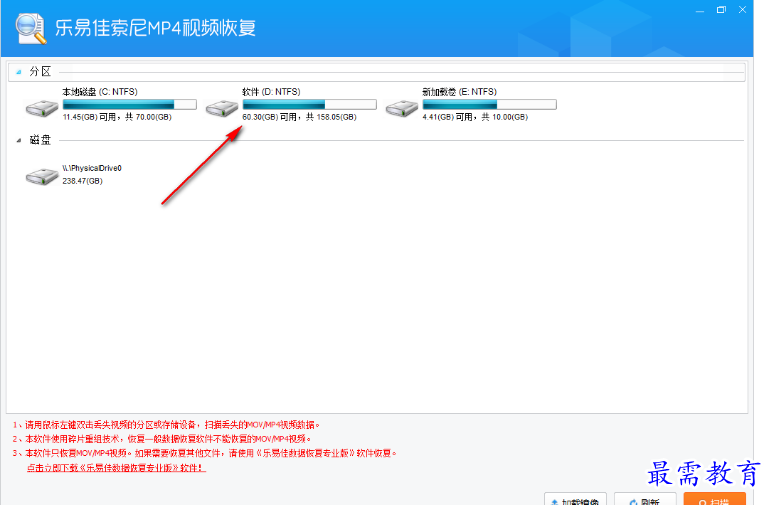The height and width of the screenshot is (505, 769).
Task: Select the C: local disk drive icon
Action: (x=42, y=108)
